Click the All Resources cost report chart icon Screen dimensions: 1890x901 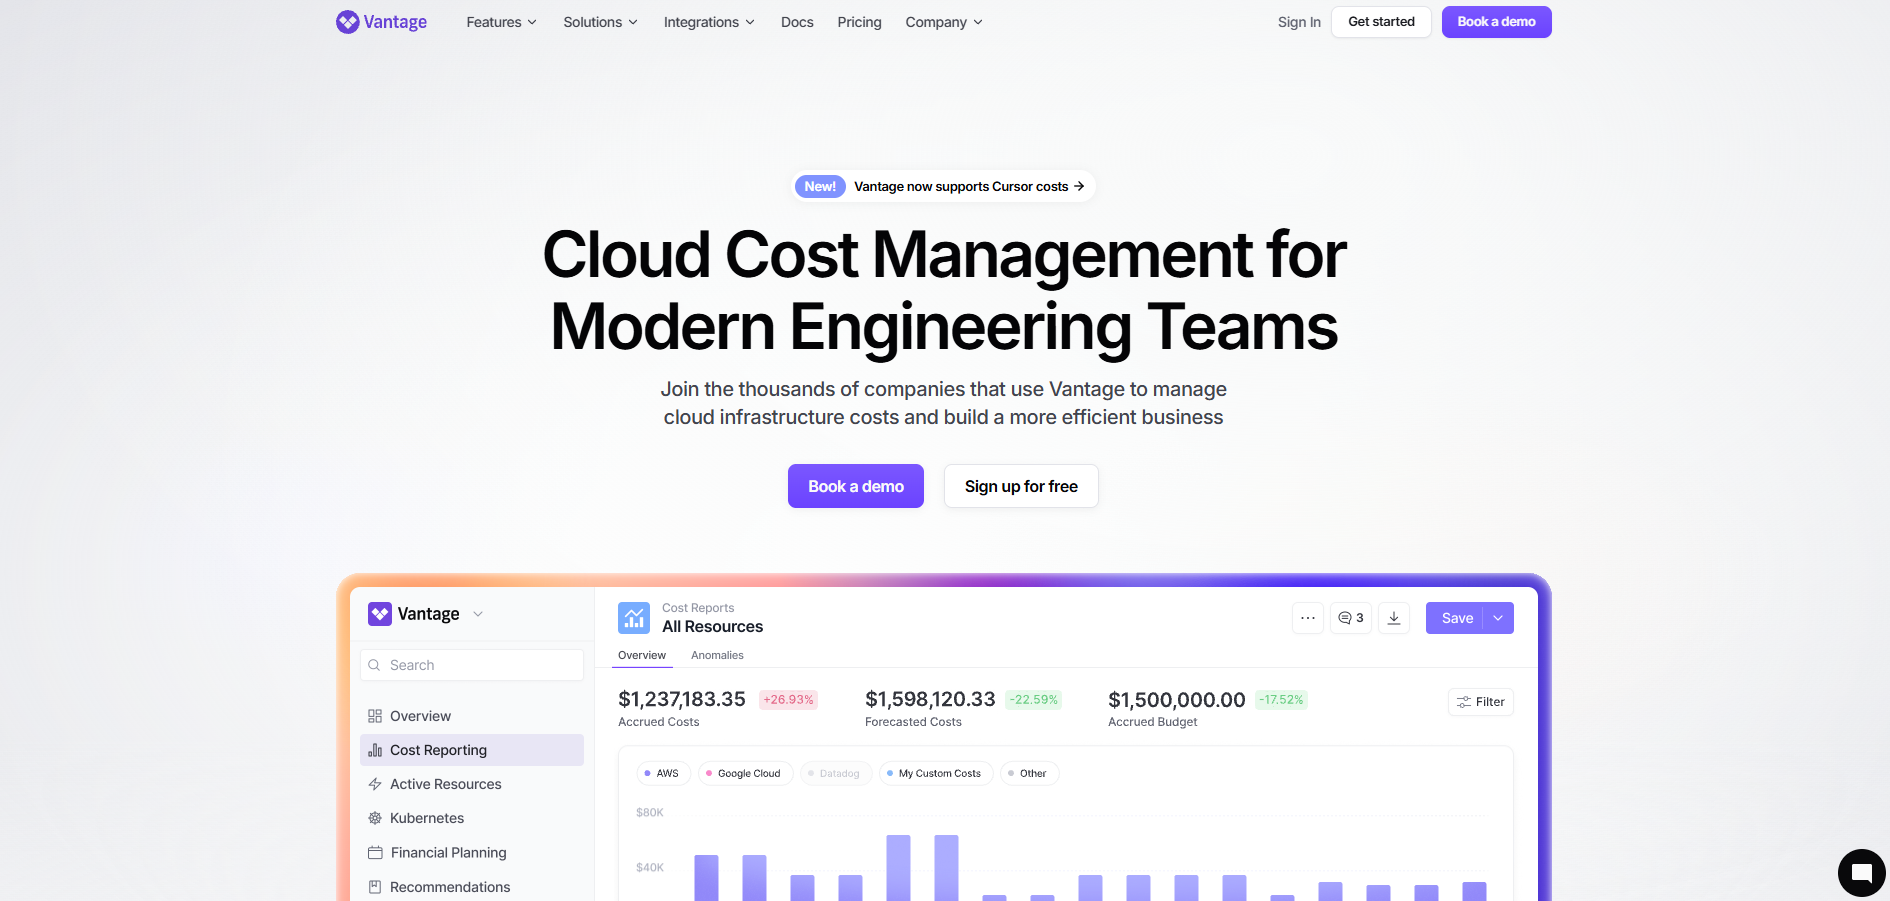[x=634, y=618]
